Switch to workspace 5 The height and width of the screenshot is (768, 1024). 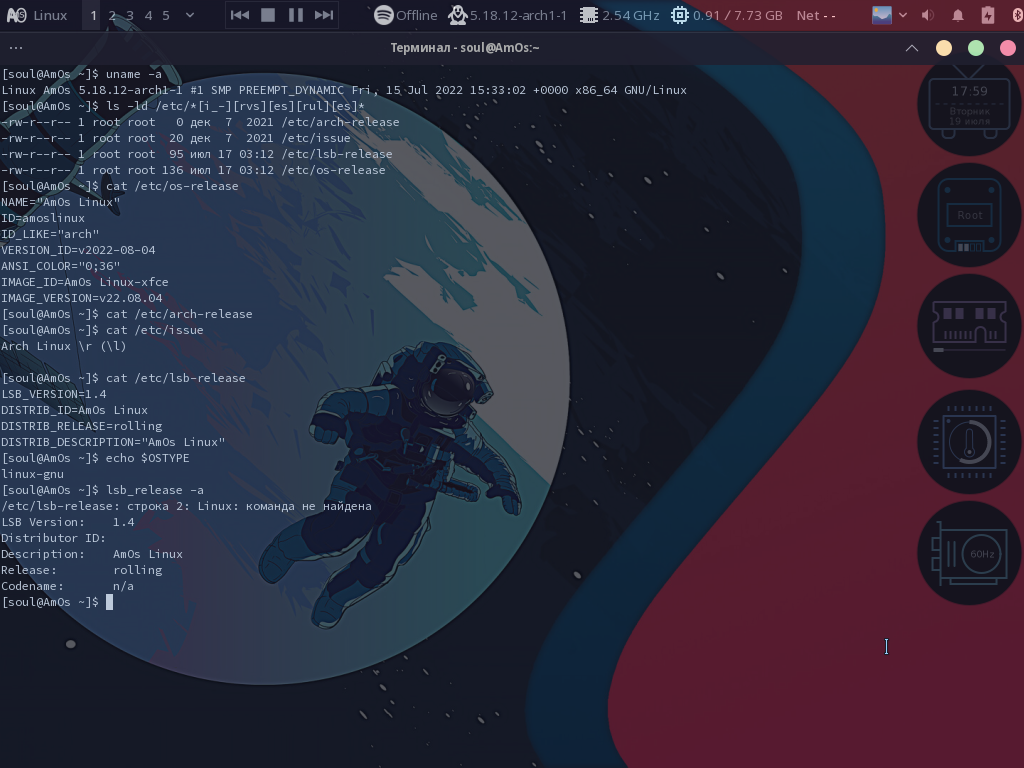(166, 15)
